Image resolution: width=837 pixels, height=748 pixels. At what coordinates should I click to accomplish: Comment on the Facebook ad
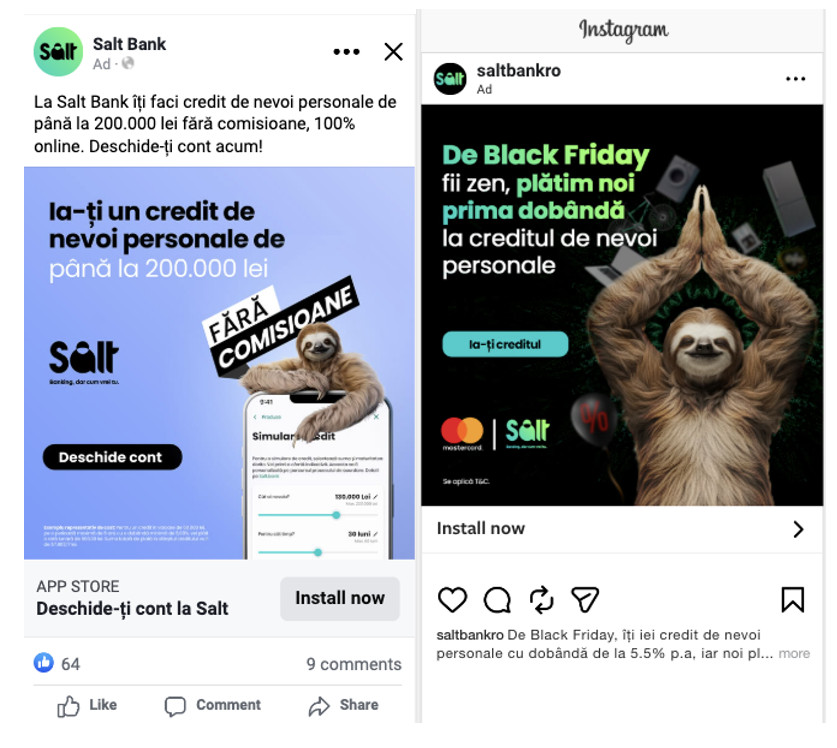pyautogui.click(x=212, y=705)
